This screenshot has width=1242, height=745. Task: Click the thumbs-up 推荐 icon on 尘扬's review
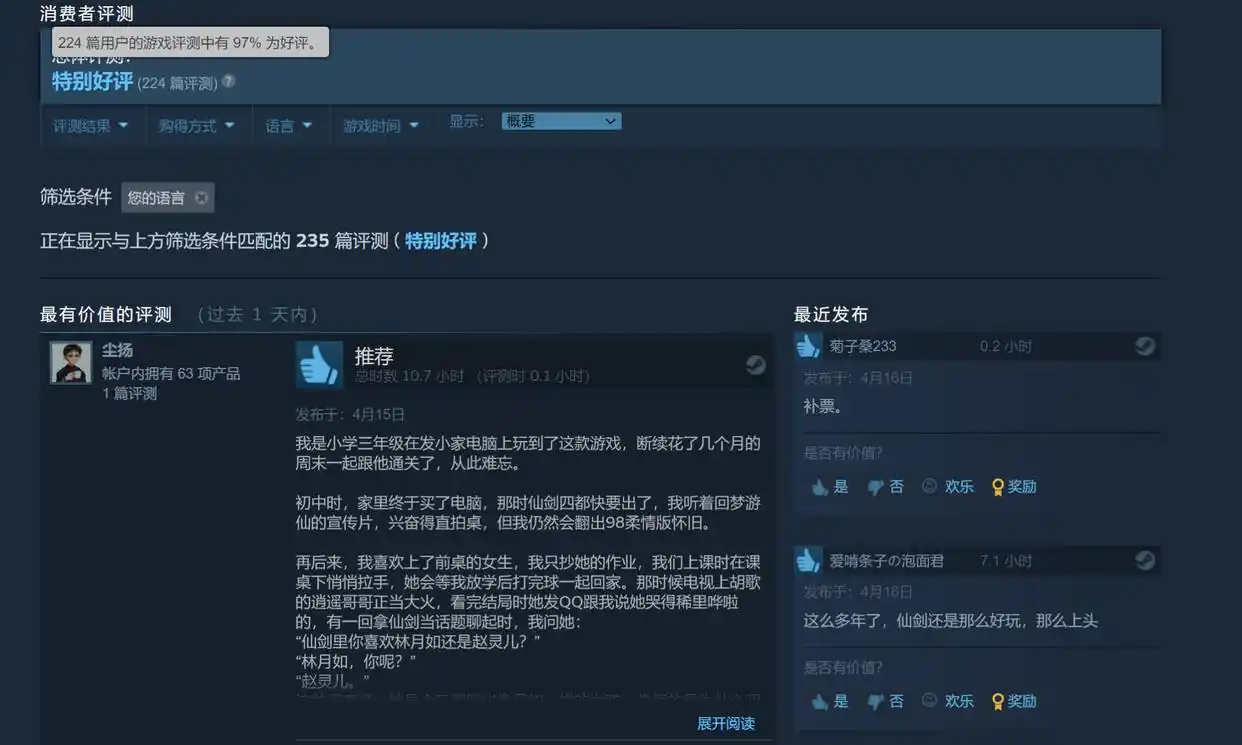(318, 365)
